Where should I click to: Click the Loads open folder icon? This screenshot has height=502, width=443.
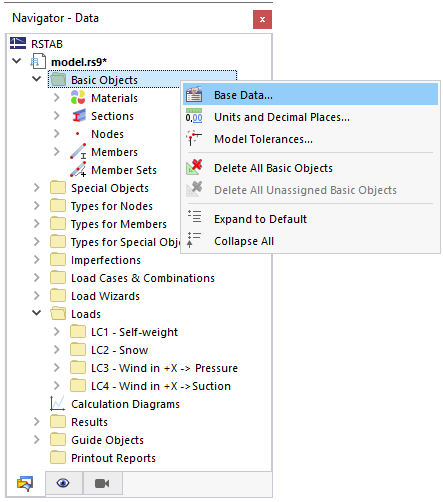(58, 314)
